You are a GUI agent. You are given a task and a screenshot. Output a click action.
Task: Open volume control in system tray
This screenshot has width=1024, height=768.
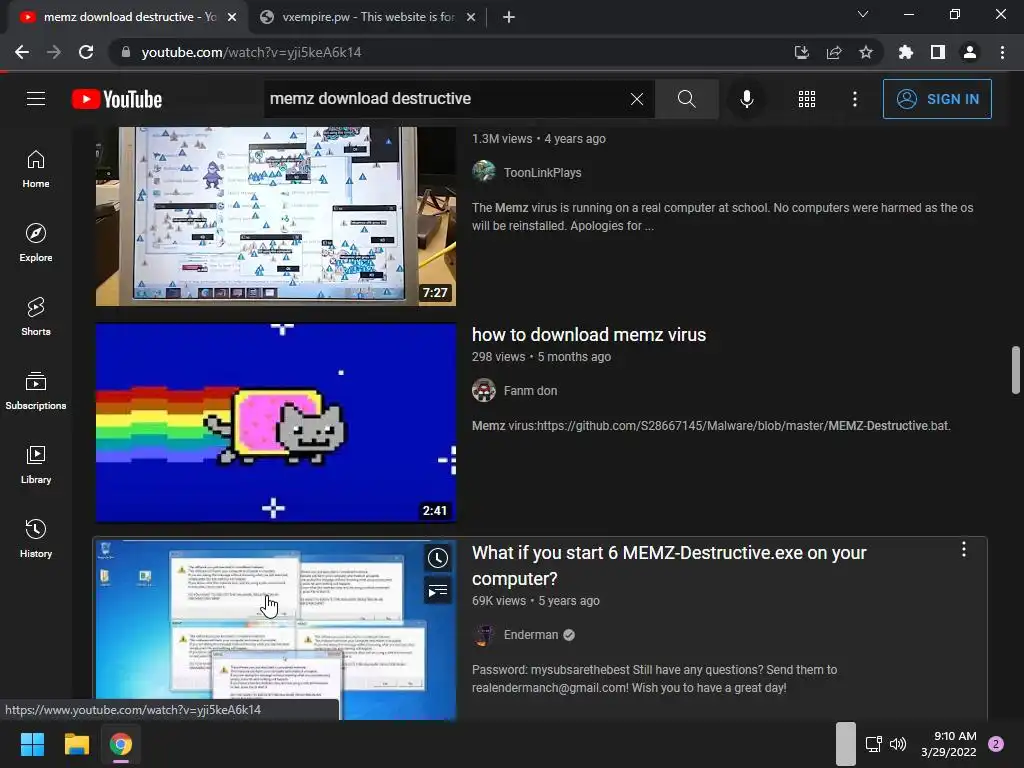click(x=898, y=744)
